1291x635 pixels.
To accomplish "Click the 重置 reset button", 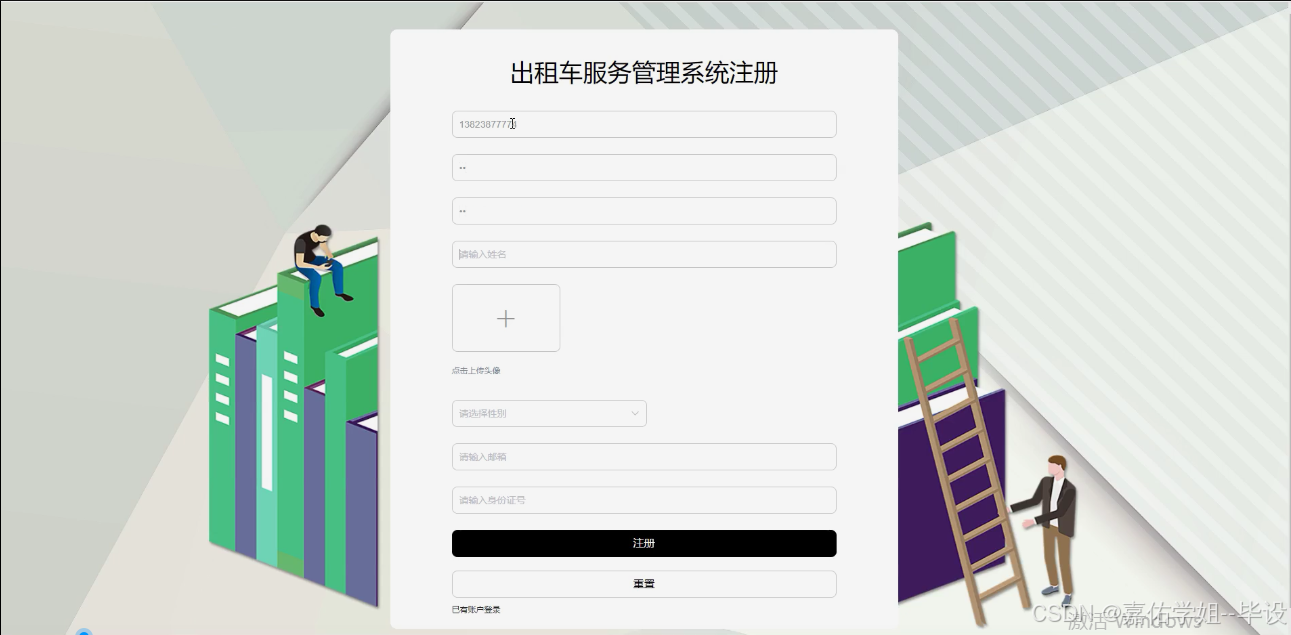I will 644,584.
